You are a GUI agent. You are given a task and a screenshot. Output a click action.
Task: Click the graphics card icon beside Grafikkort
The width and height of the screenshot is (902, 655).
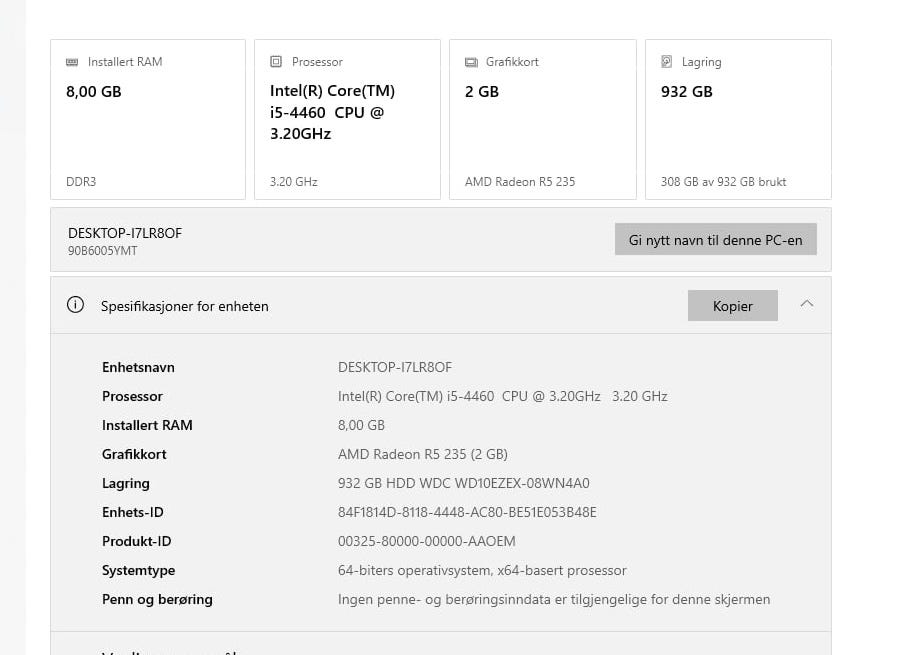click(x=471, y=62)
